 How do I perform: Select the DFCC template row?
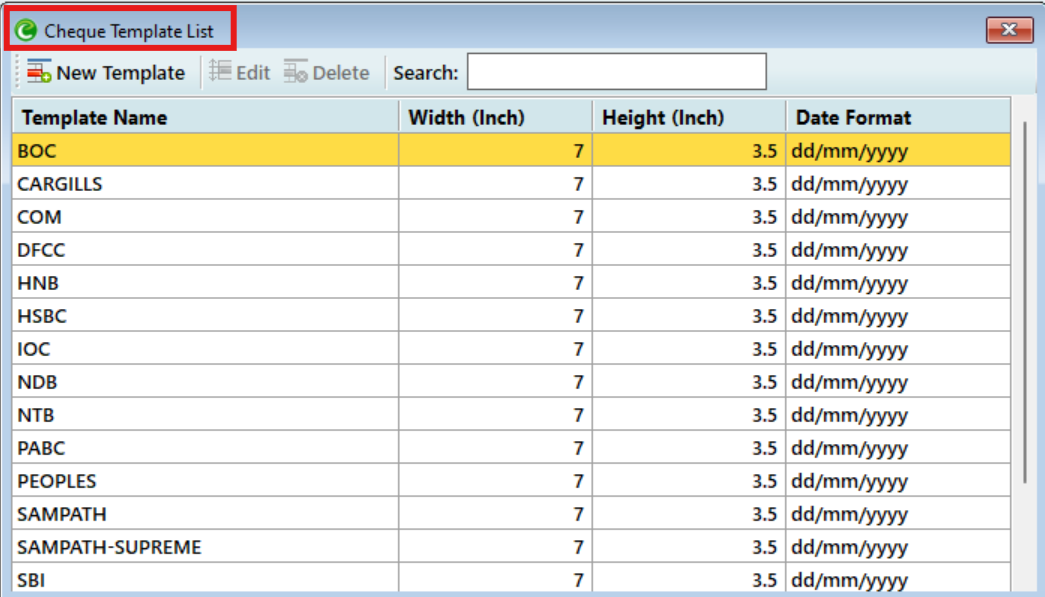[x=511, y=249]
